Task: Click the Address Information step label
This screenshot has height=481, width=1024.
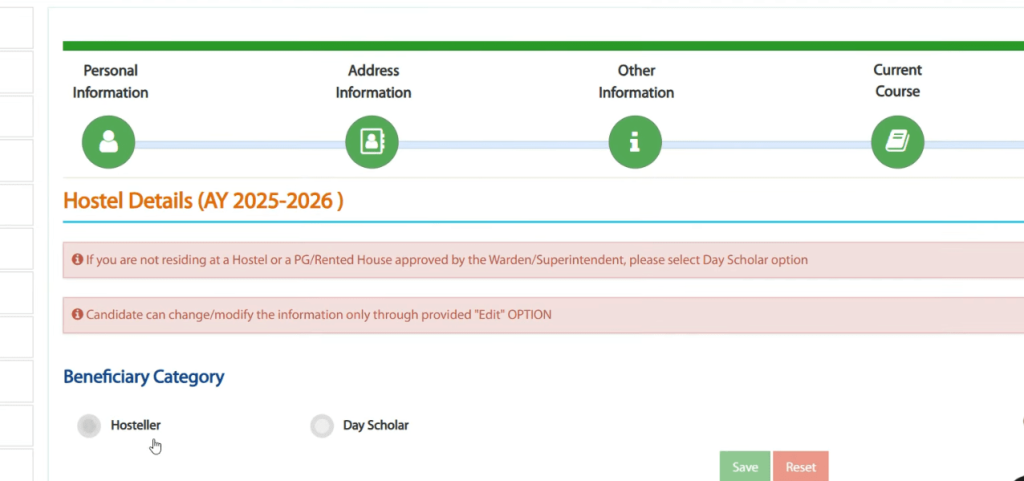Action: [x=373, y=82]
